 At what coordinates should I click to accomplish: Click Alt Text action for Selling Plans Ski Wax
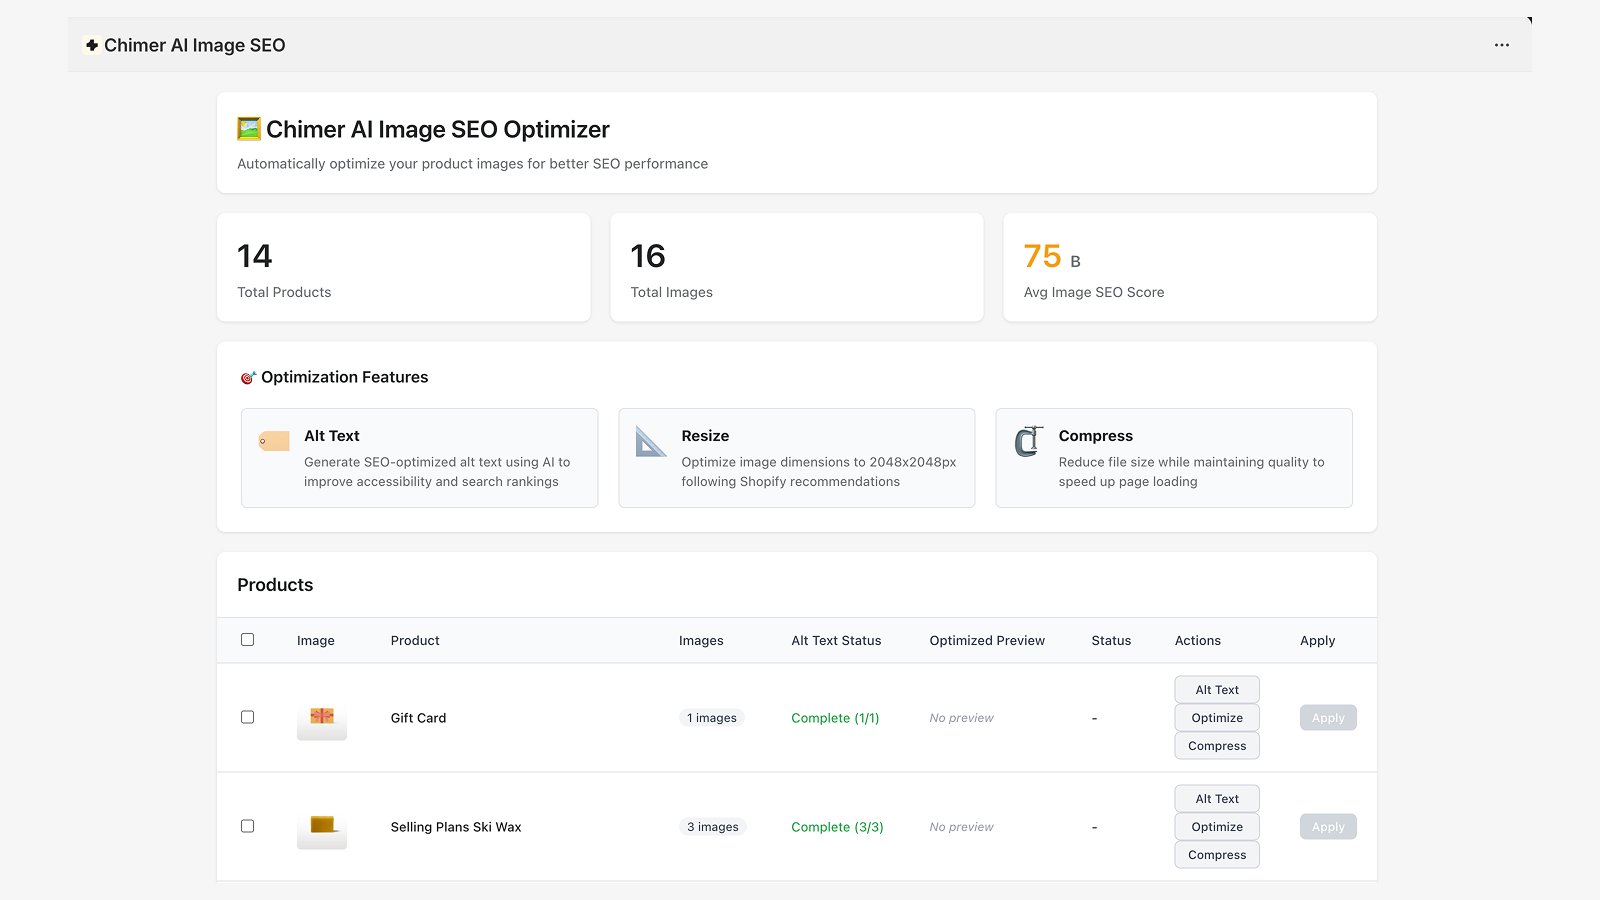pyautogui.click(x=1216, y=798)
